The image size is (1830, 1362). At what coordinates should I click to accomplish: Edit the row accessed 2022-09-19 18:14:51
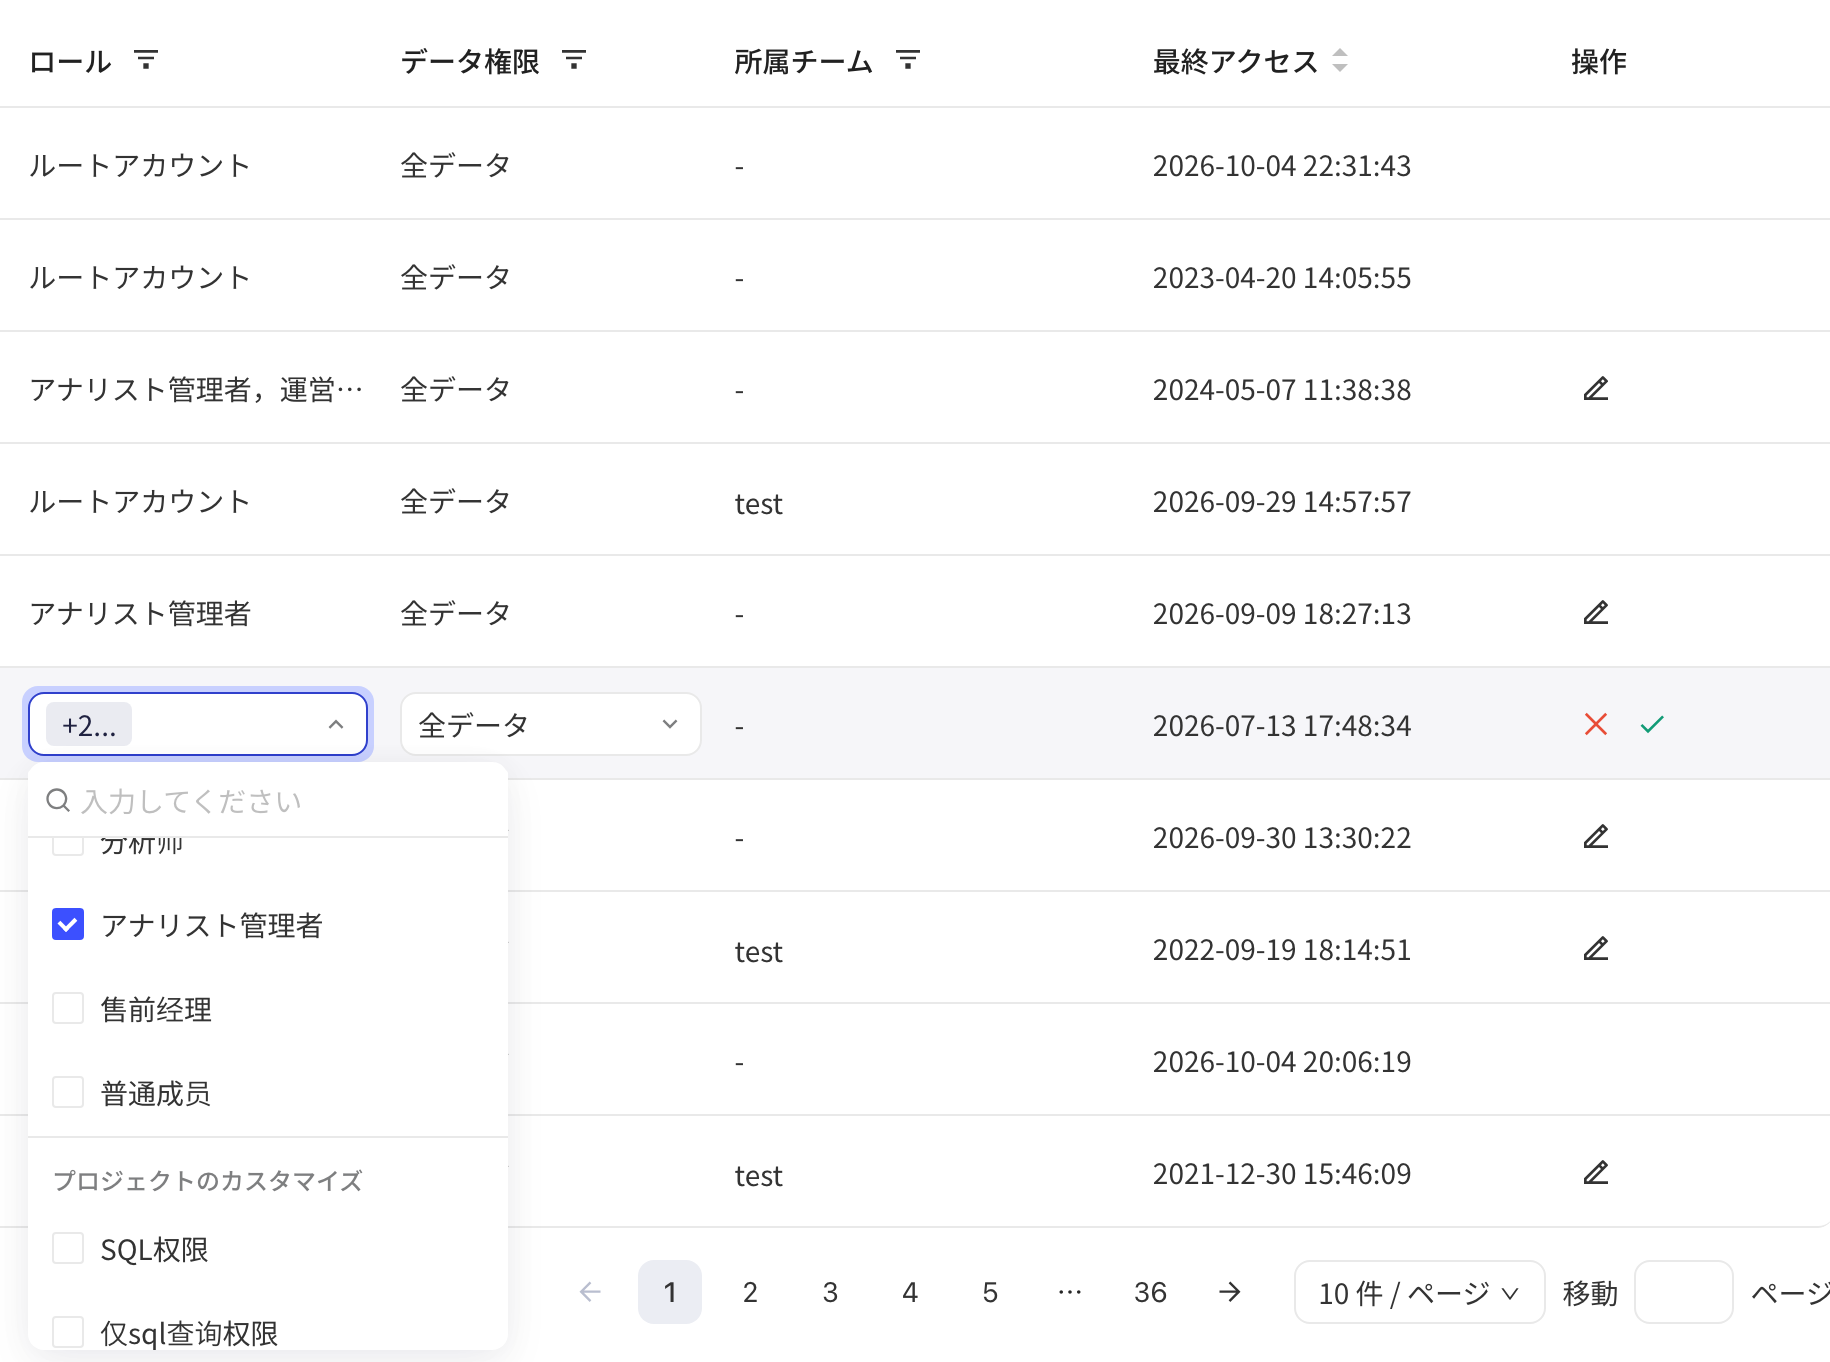tap(1596, 948)
